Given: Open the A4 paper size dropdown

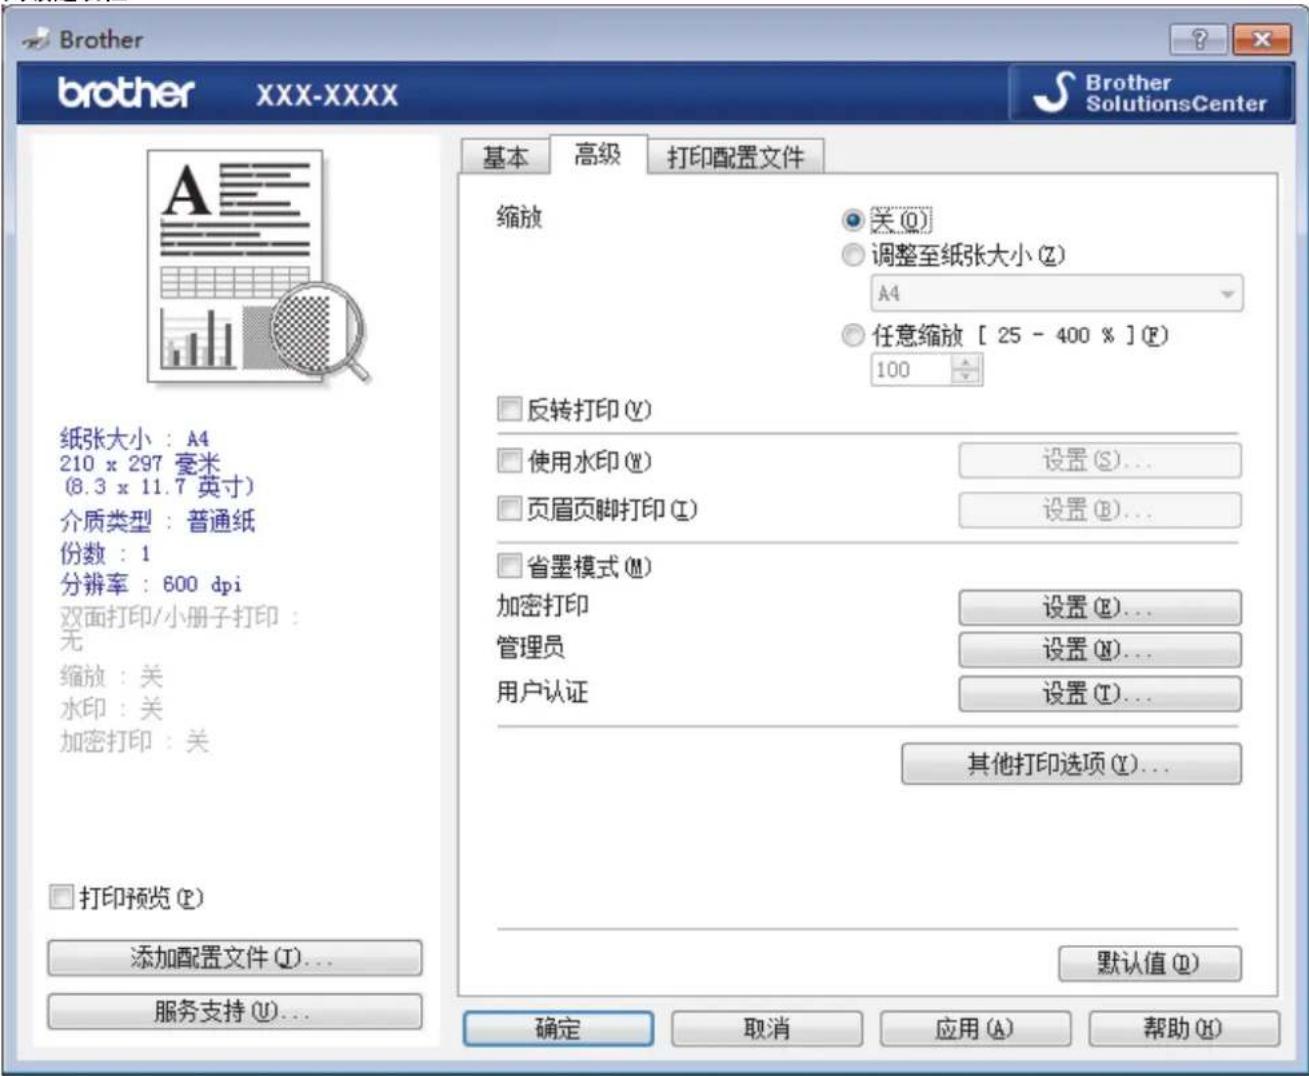Looking at the screenshot, I should coord(1056,294).
